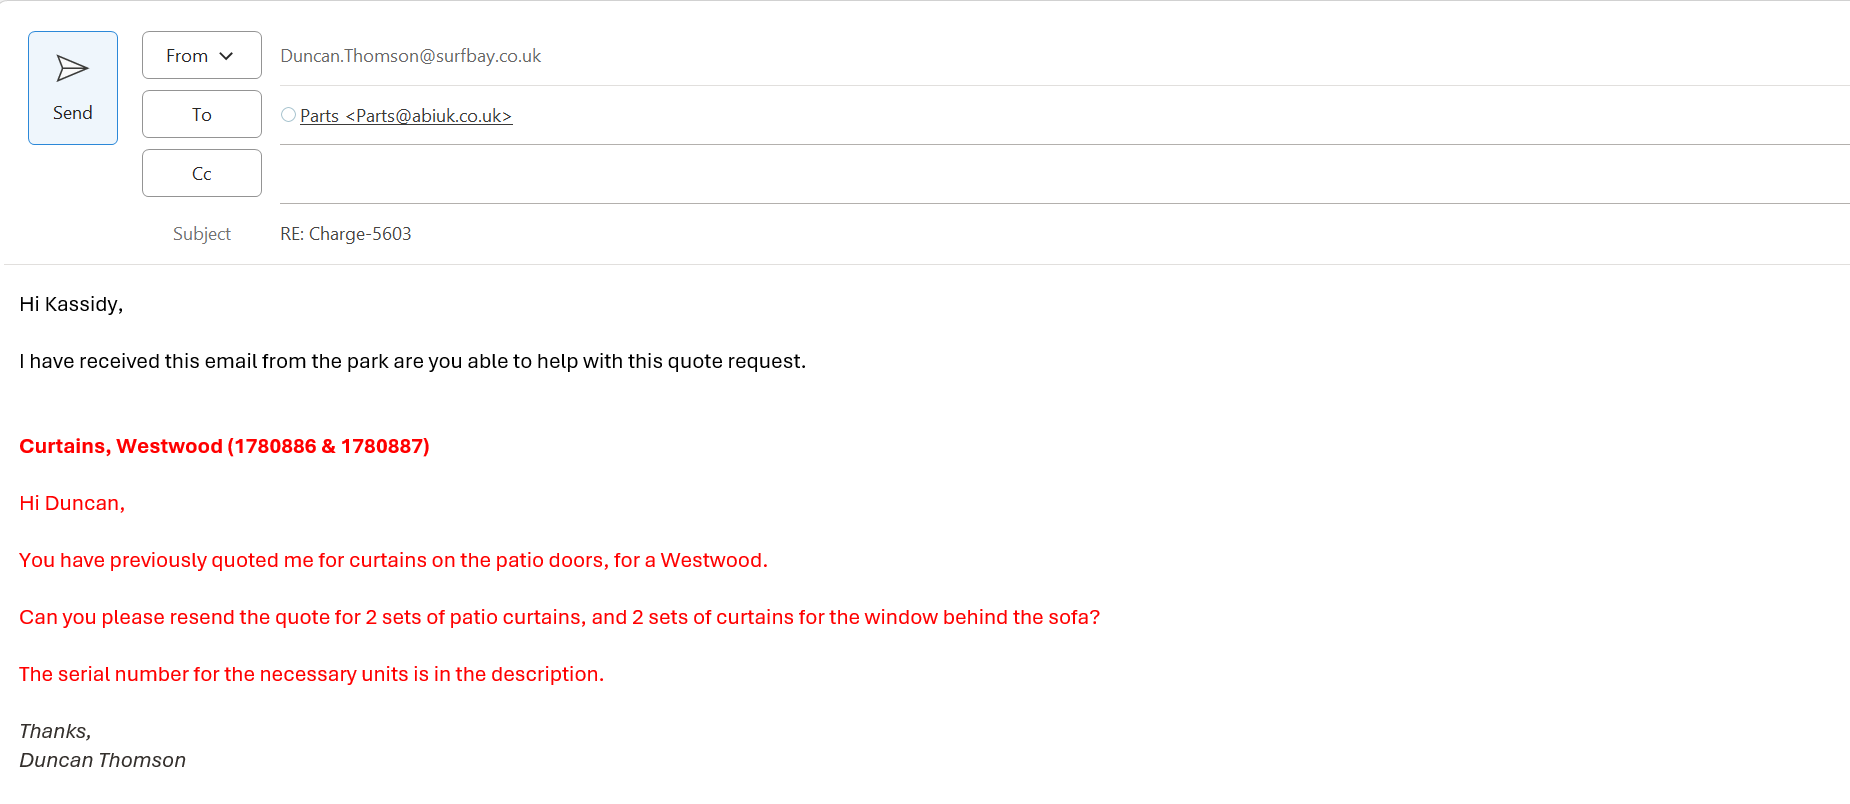Place cursor after the italic Thanks line
The width and height of the screenshot is (1850, 804).
[x=92, y=731]
